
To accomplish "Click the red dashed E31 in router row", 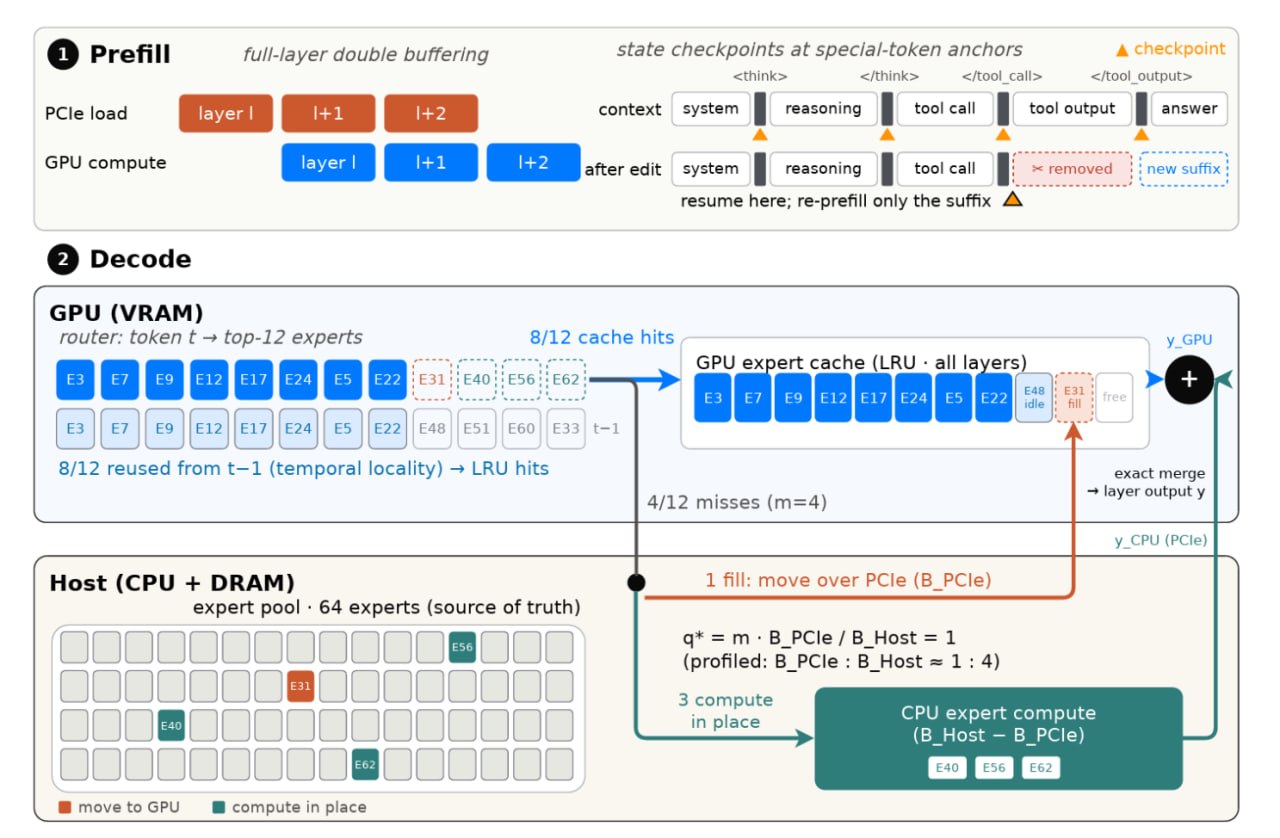I will tap(432, 379).
